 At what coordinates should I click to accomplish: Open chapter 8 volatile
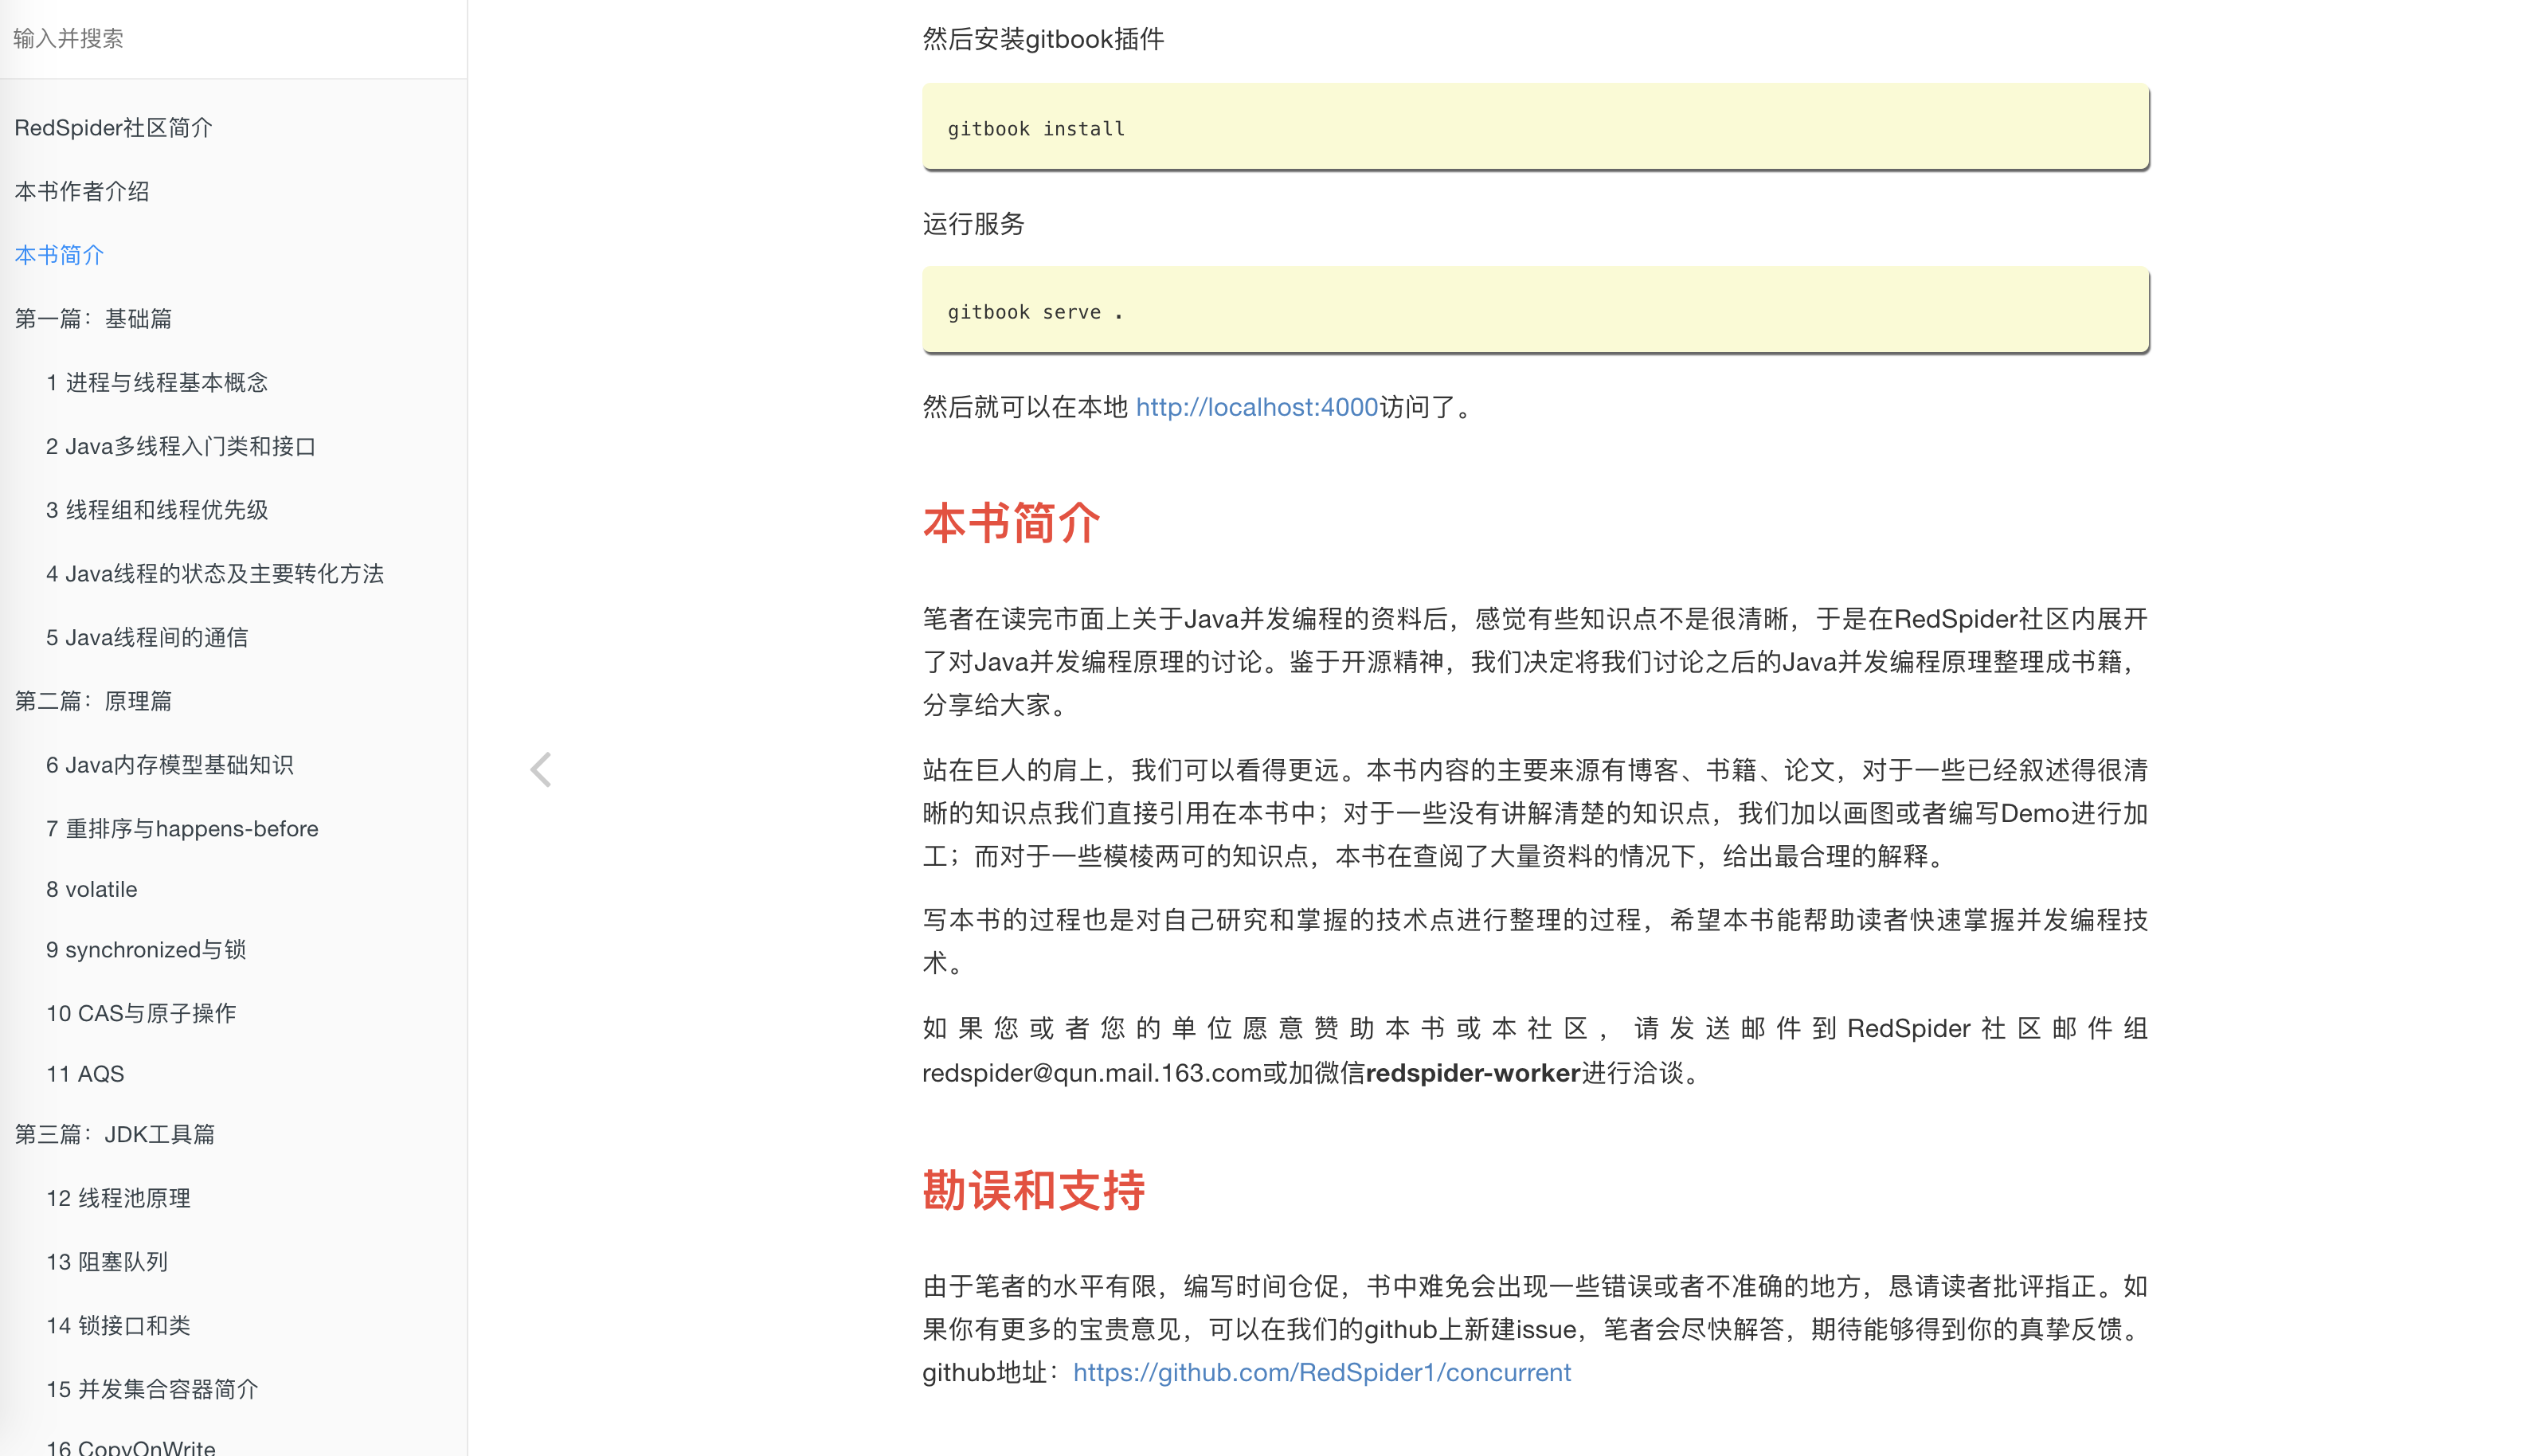tap(91, 888)
